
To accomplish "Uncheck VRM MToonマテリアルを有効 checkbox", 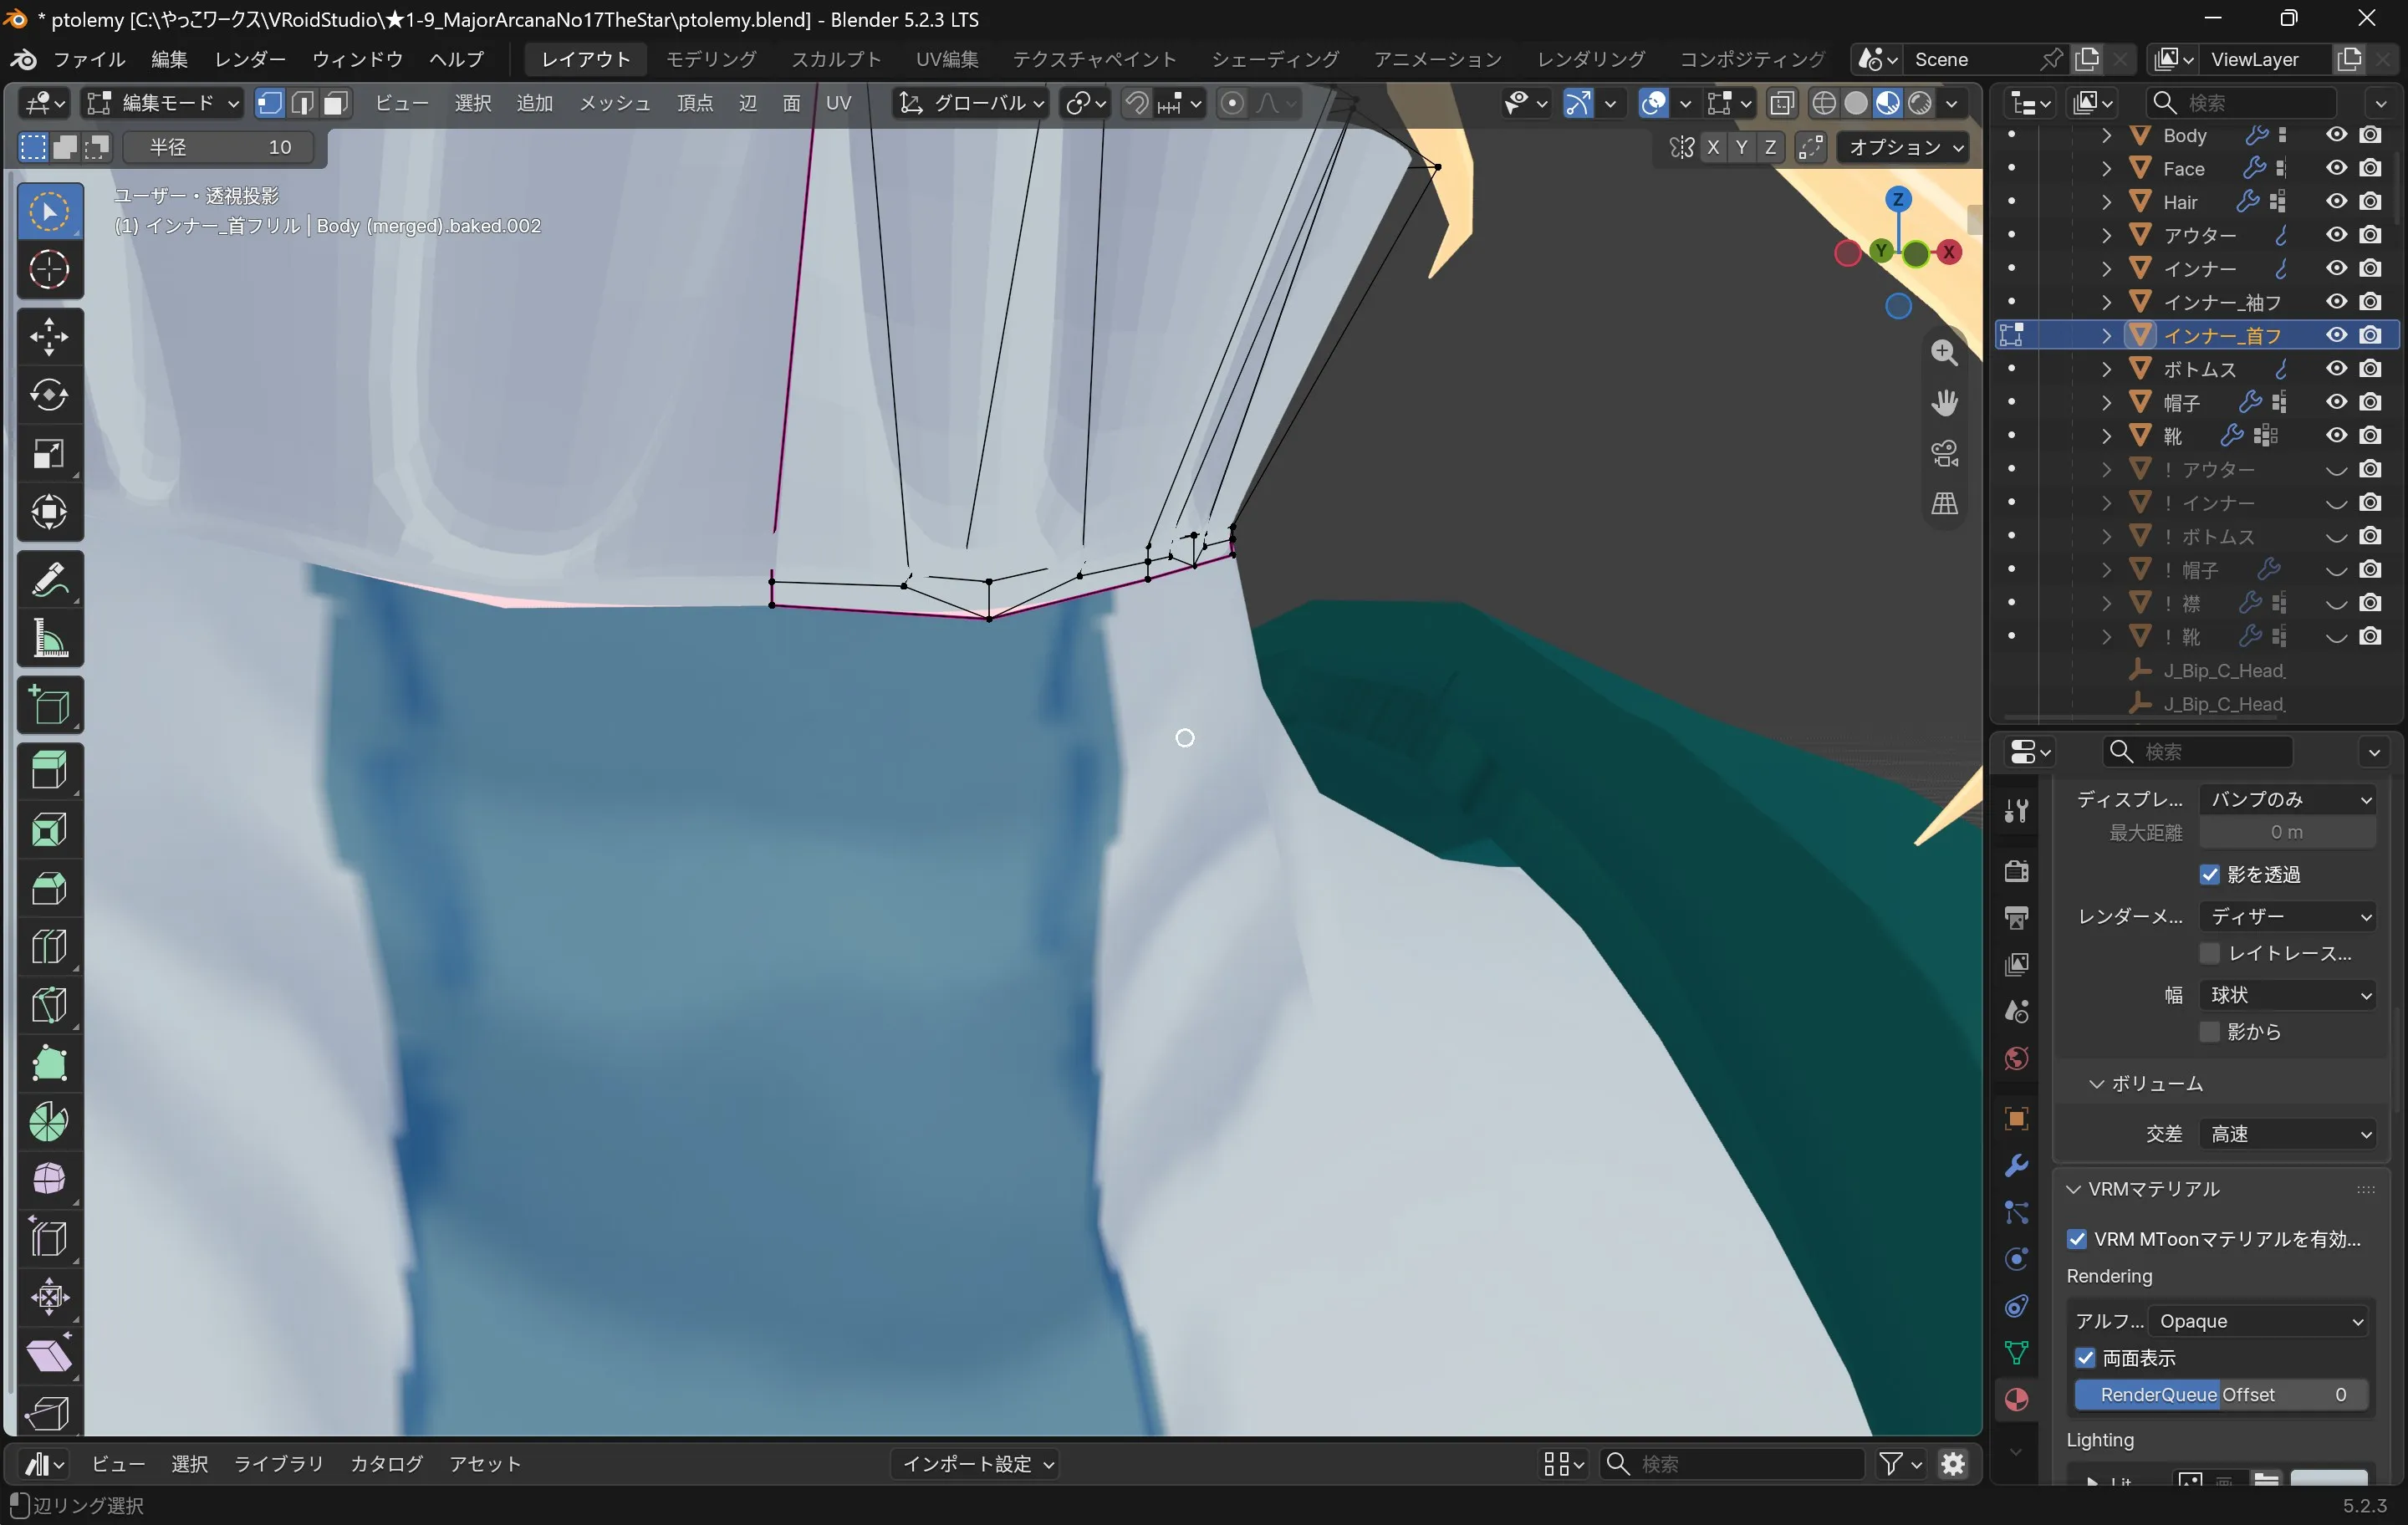I will (2077, 1239).
